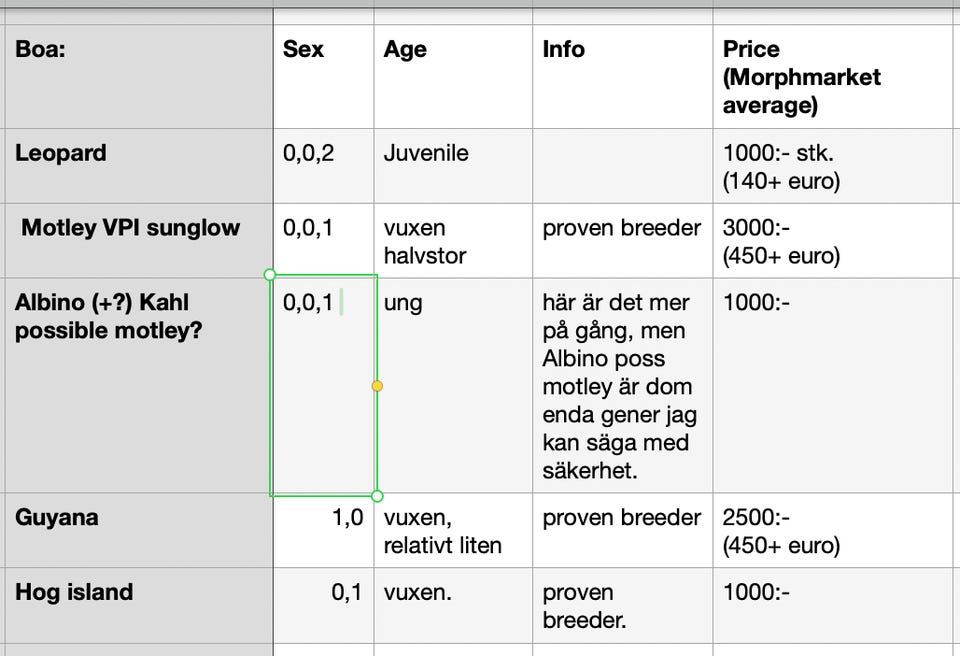Click the "Age" header cell
This screenshot has width=960, height=656.
pos(452,76)
